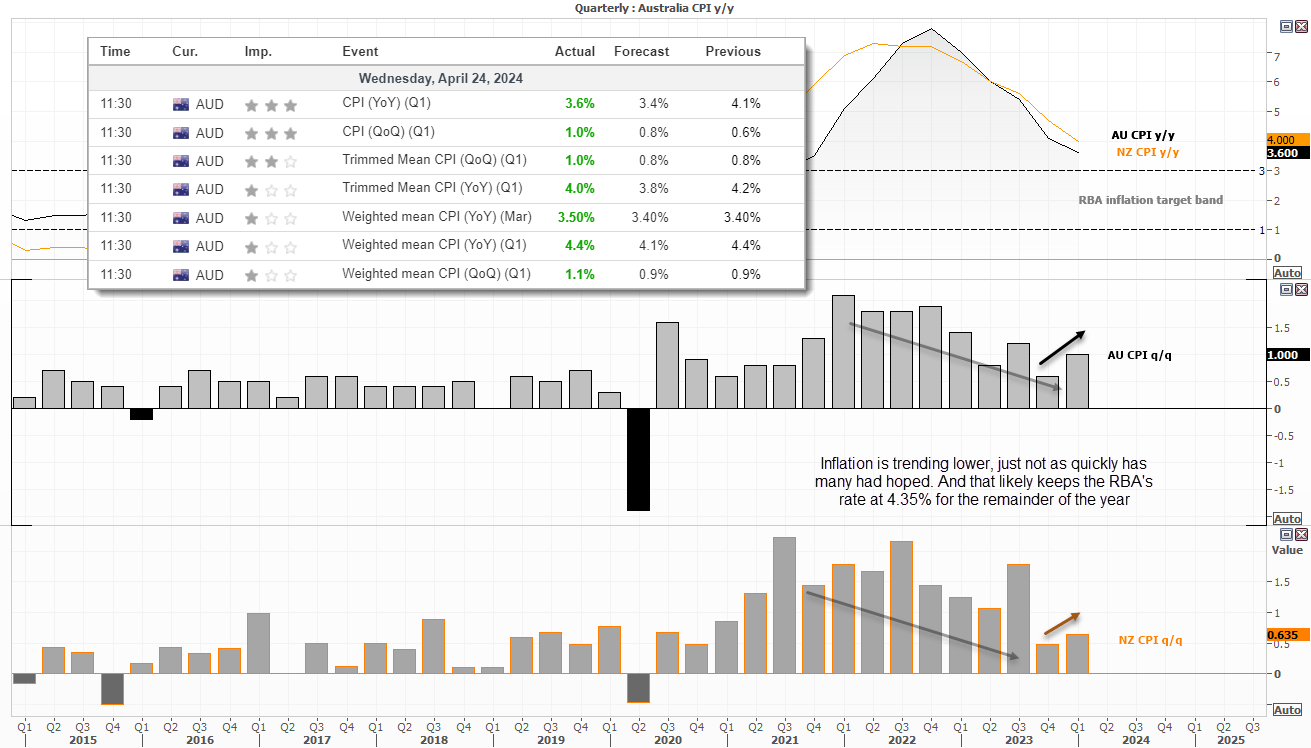Viewport: 1311px width, 748px height.
Task: Toggle Auto scaling on the y/y chart
Action: [x=1288, y=272]
